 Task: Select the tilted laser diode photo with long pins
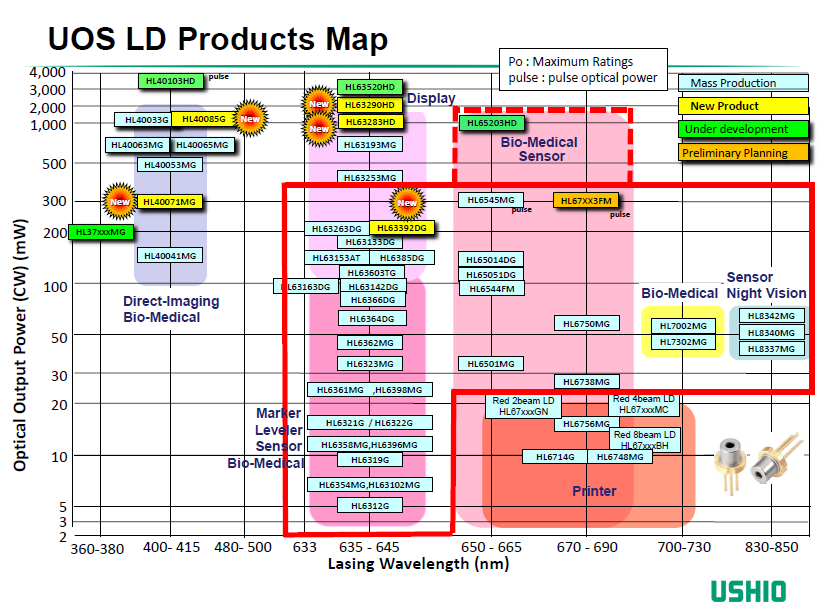click(776, 458)
